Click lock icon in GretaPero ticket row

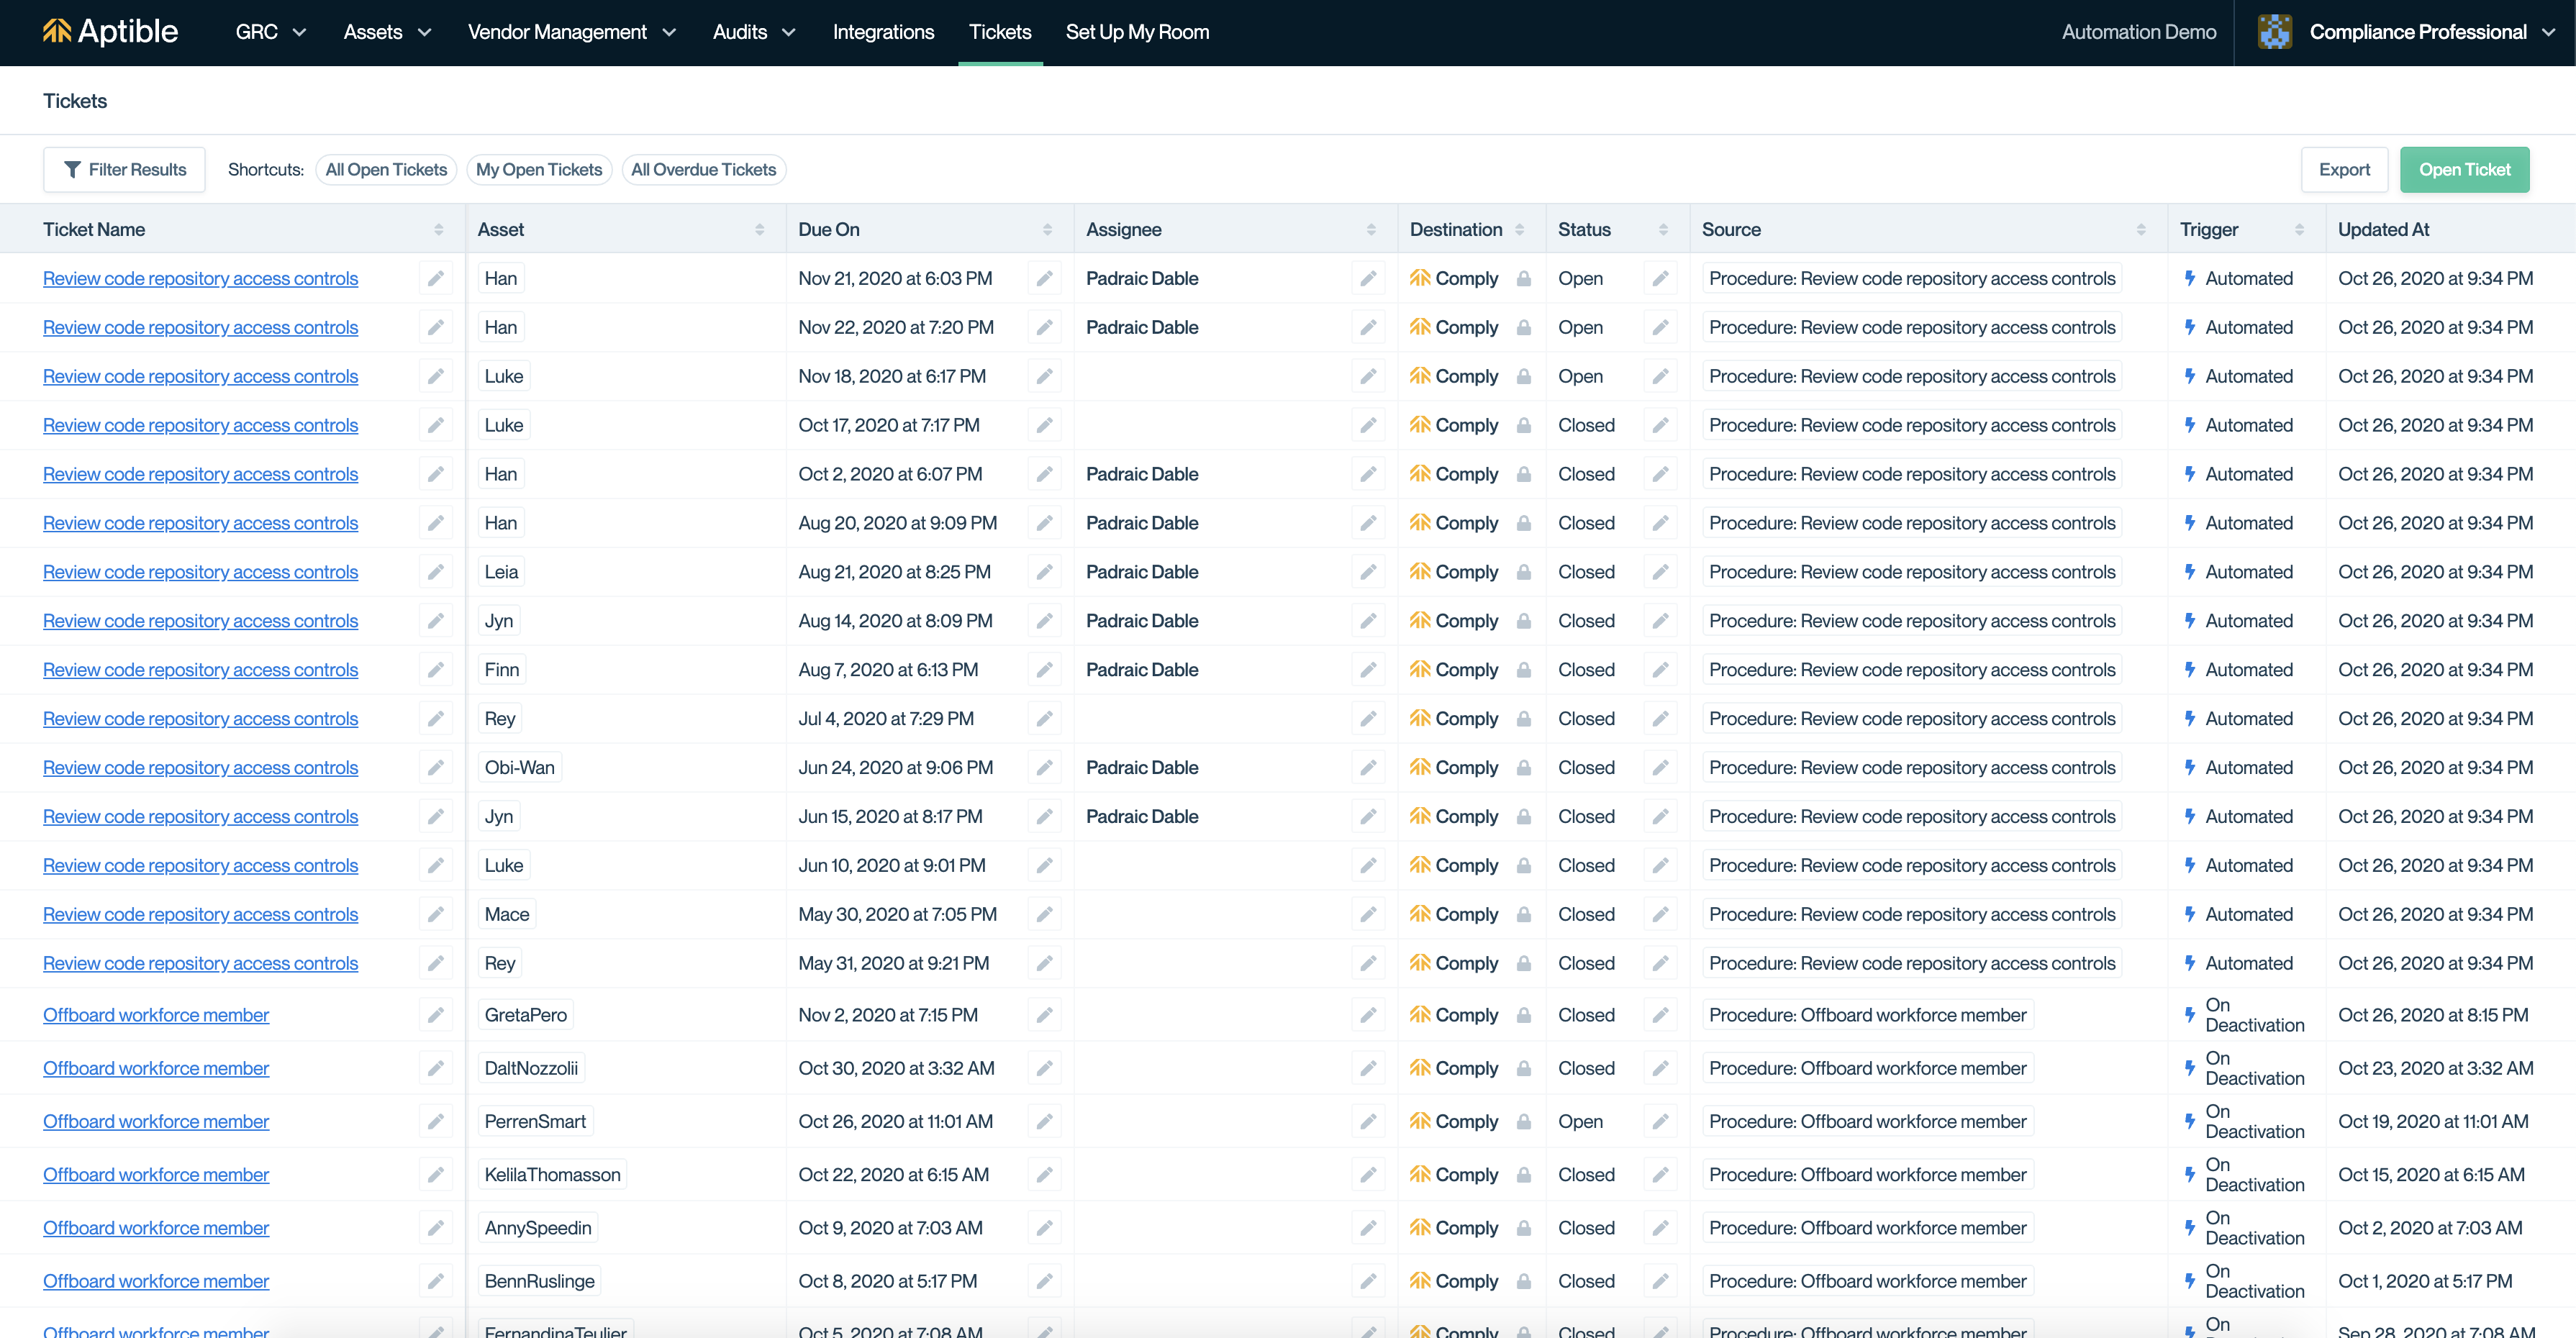[x=1523, y=1015]
